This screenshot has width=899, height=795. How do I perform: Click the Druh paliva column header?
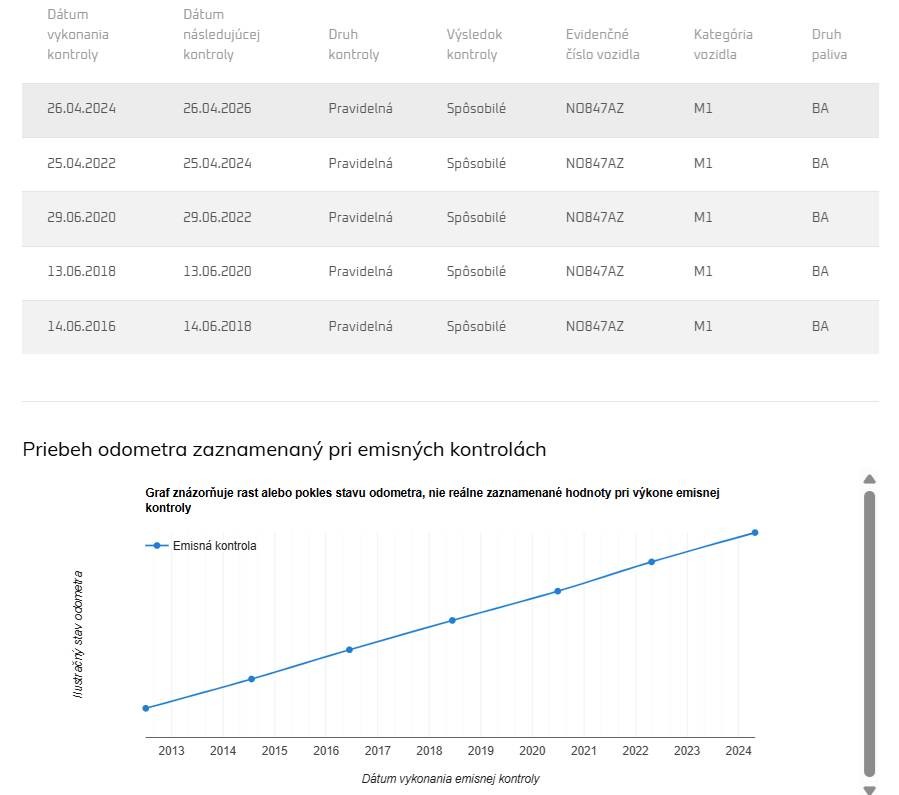click(x=828, y=44)
